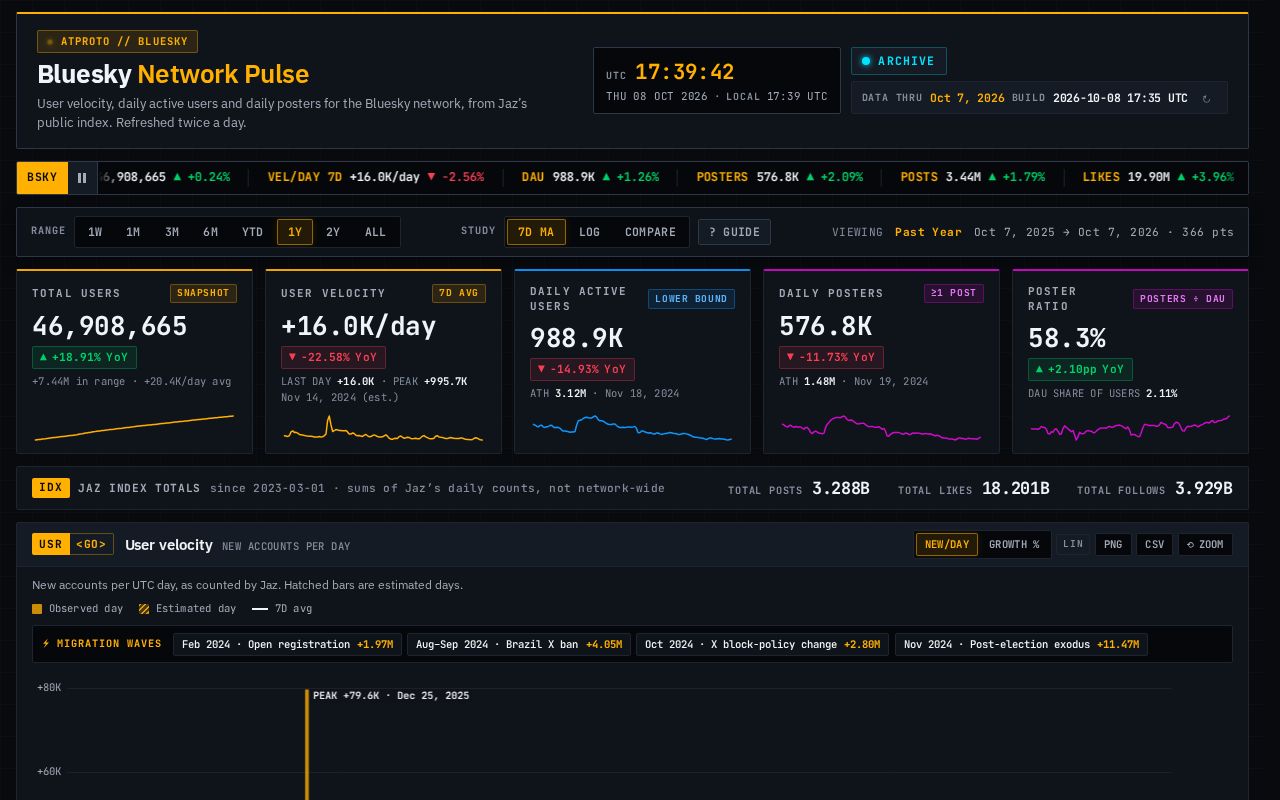Click the ATPROTO // BLUESKY badge

point(117,42)
